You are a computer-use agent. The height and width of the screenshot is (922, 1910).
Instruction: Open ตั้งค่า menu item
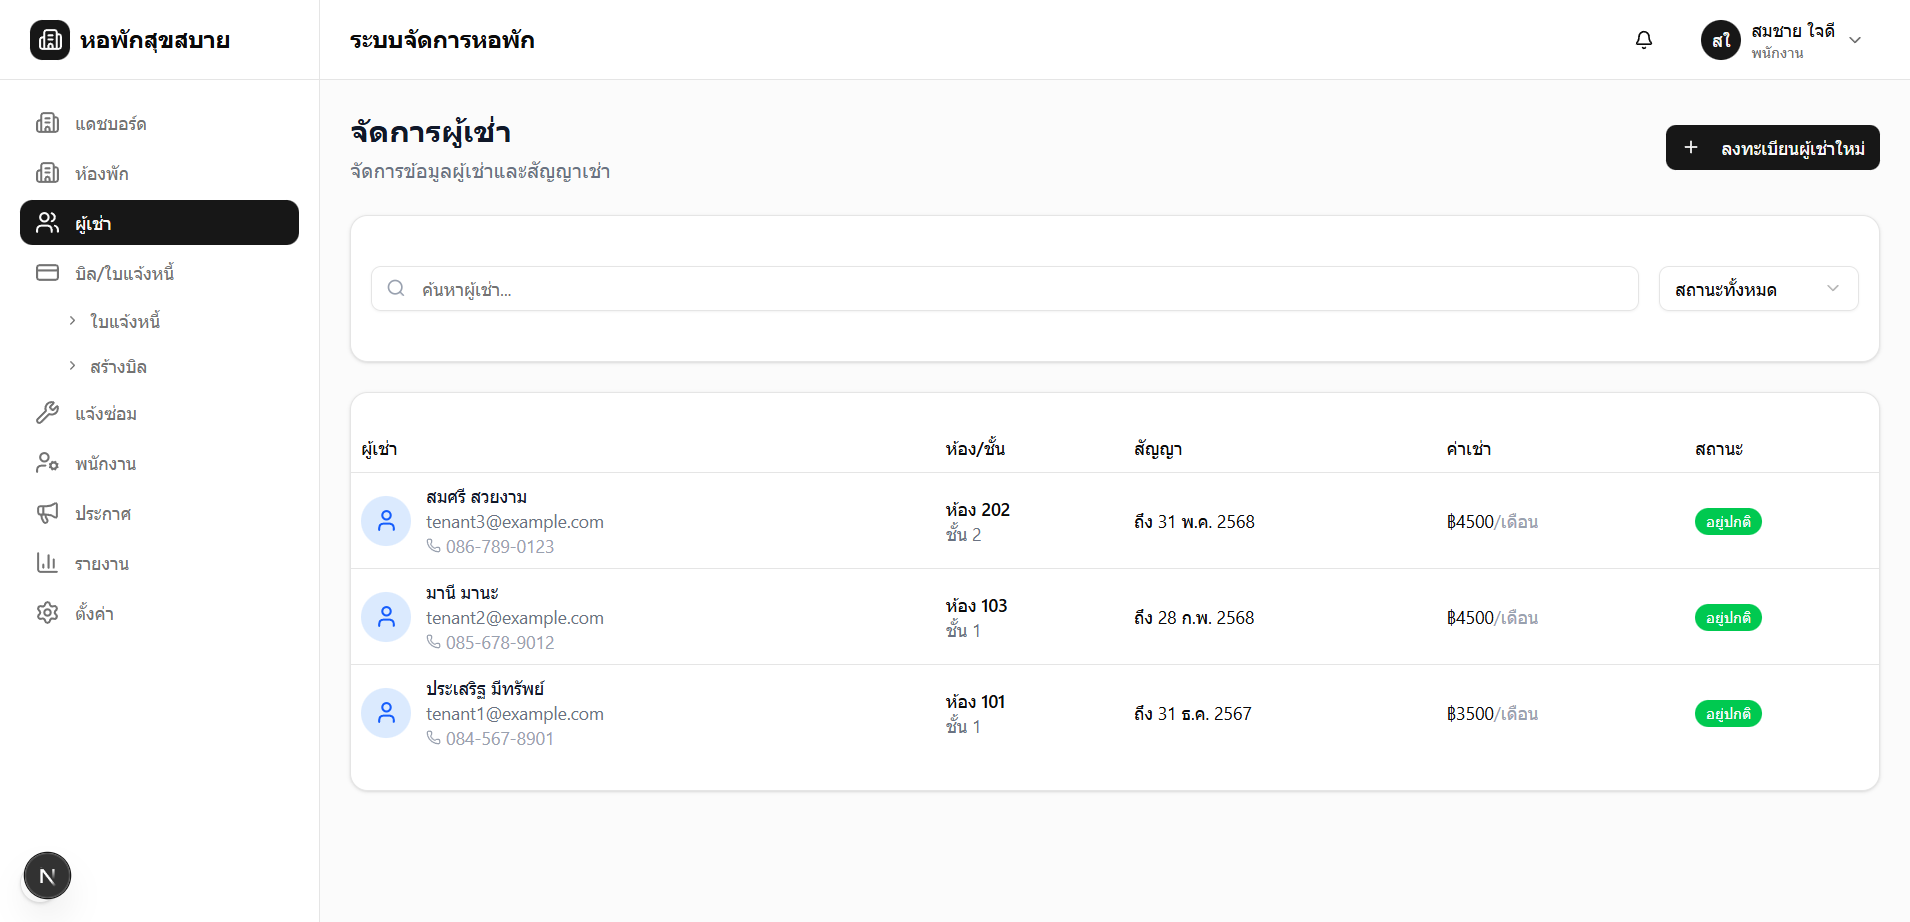point(159,613)
